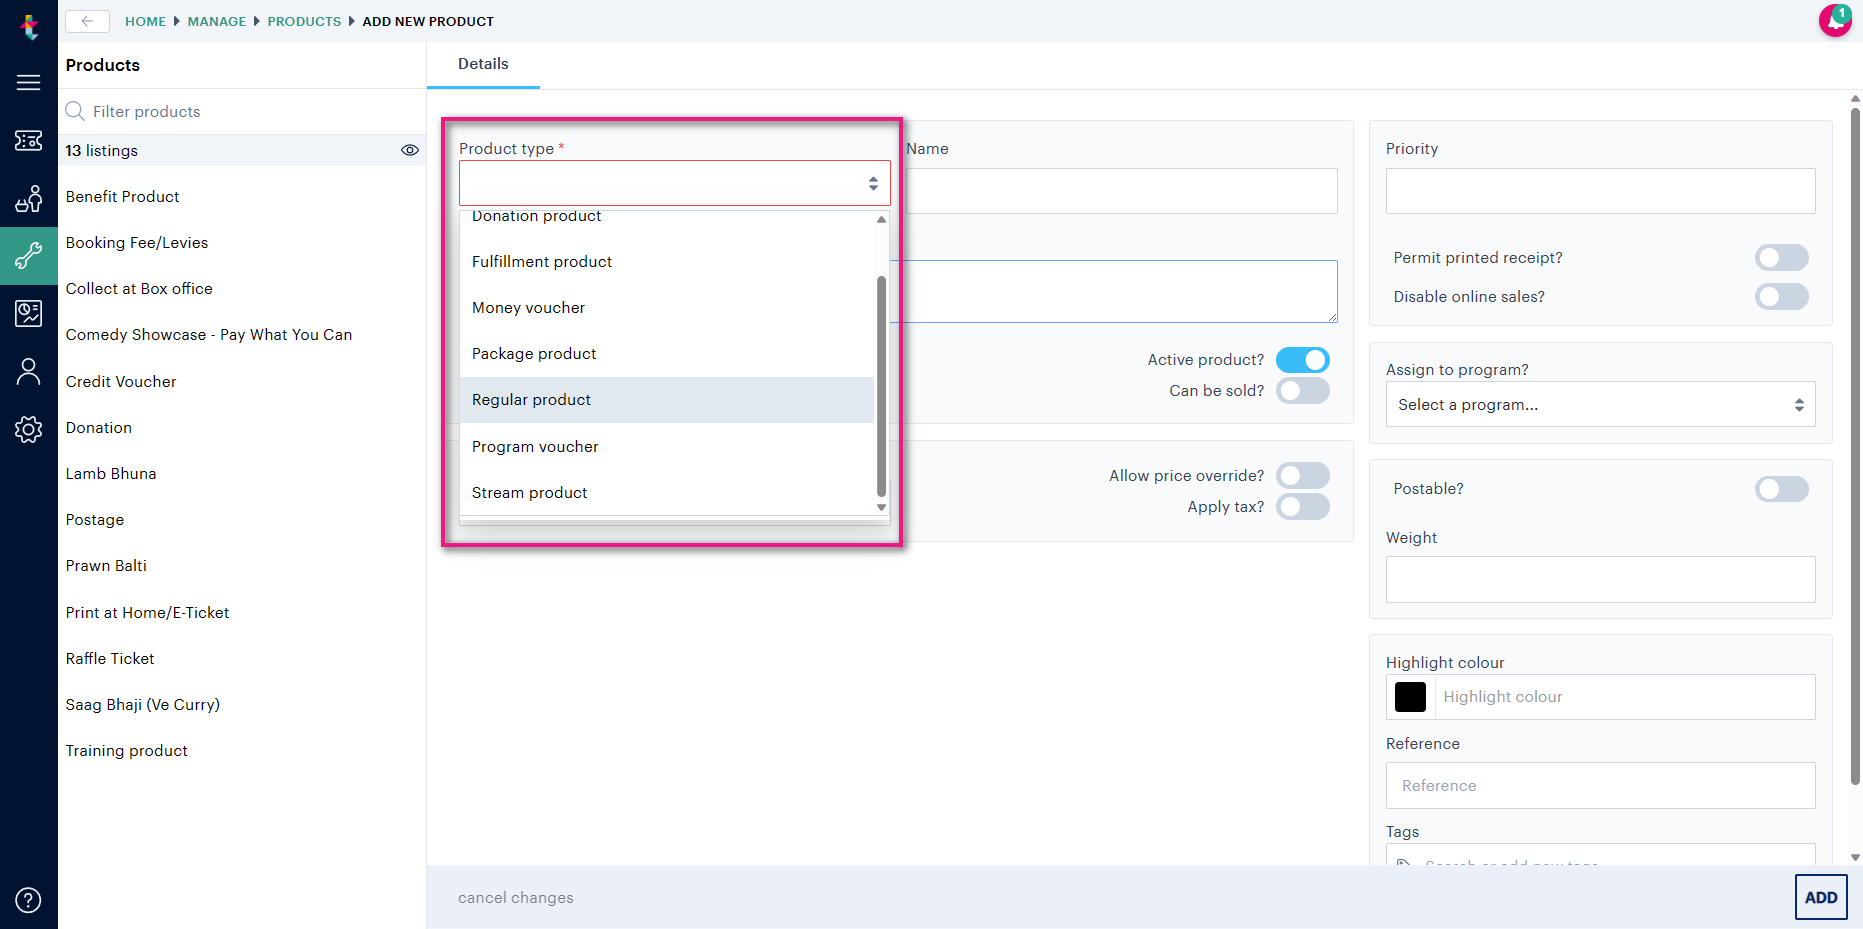Click dropdown list scroll up arrow
1863x929 pixels.
tap(881, 219)
